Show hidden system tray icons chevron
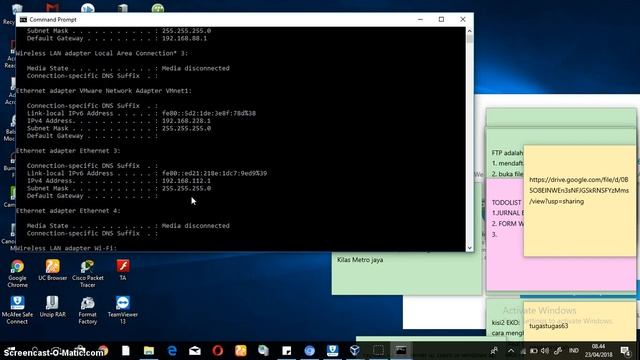Screen dimensions: 640x360 511,351
